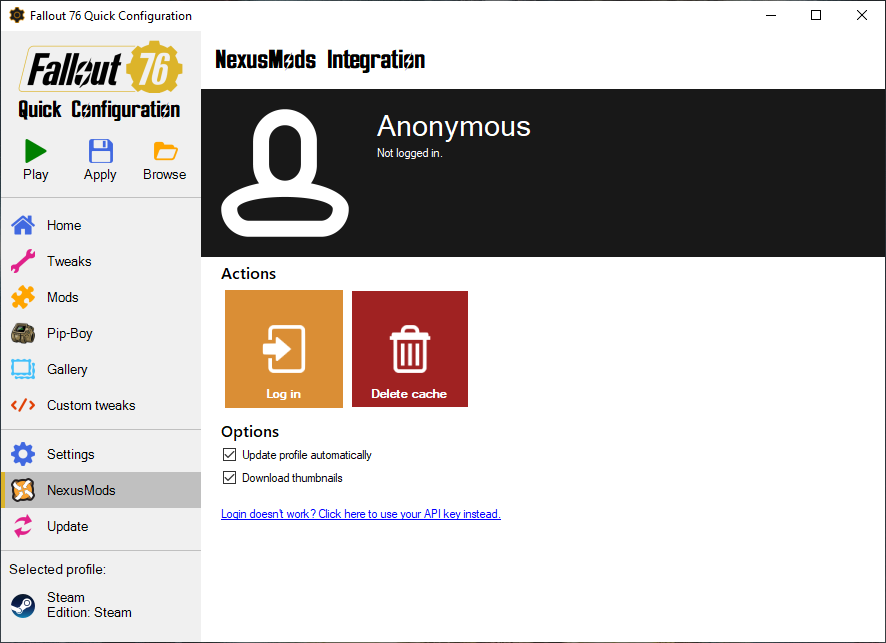This screenshot has height=643, width=886.
Task: Click the pink wrench Tweaks icon
Action: (x=23, y=262)
